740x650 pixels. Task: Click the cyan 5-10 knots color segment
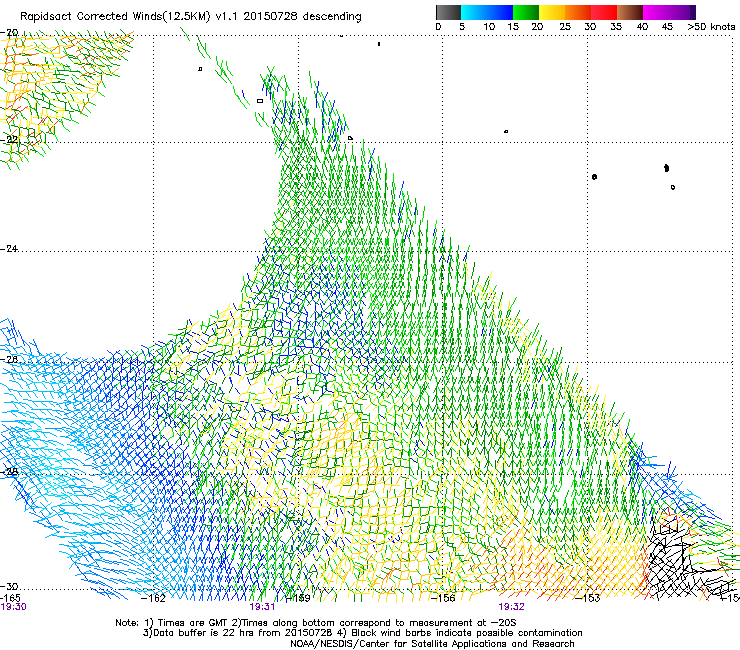(474, 12)
